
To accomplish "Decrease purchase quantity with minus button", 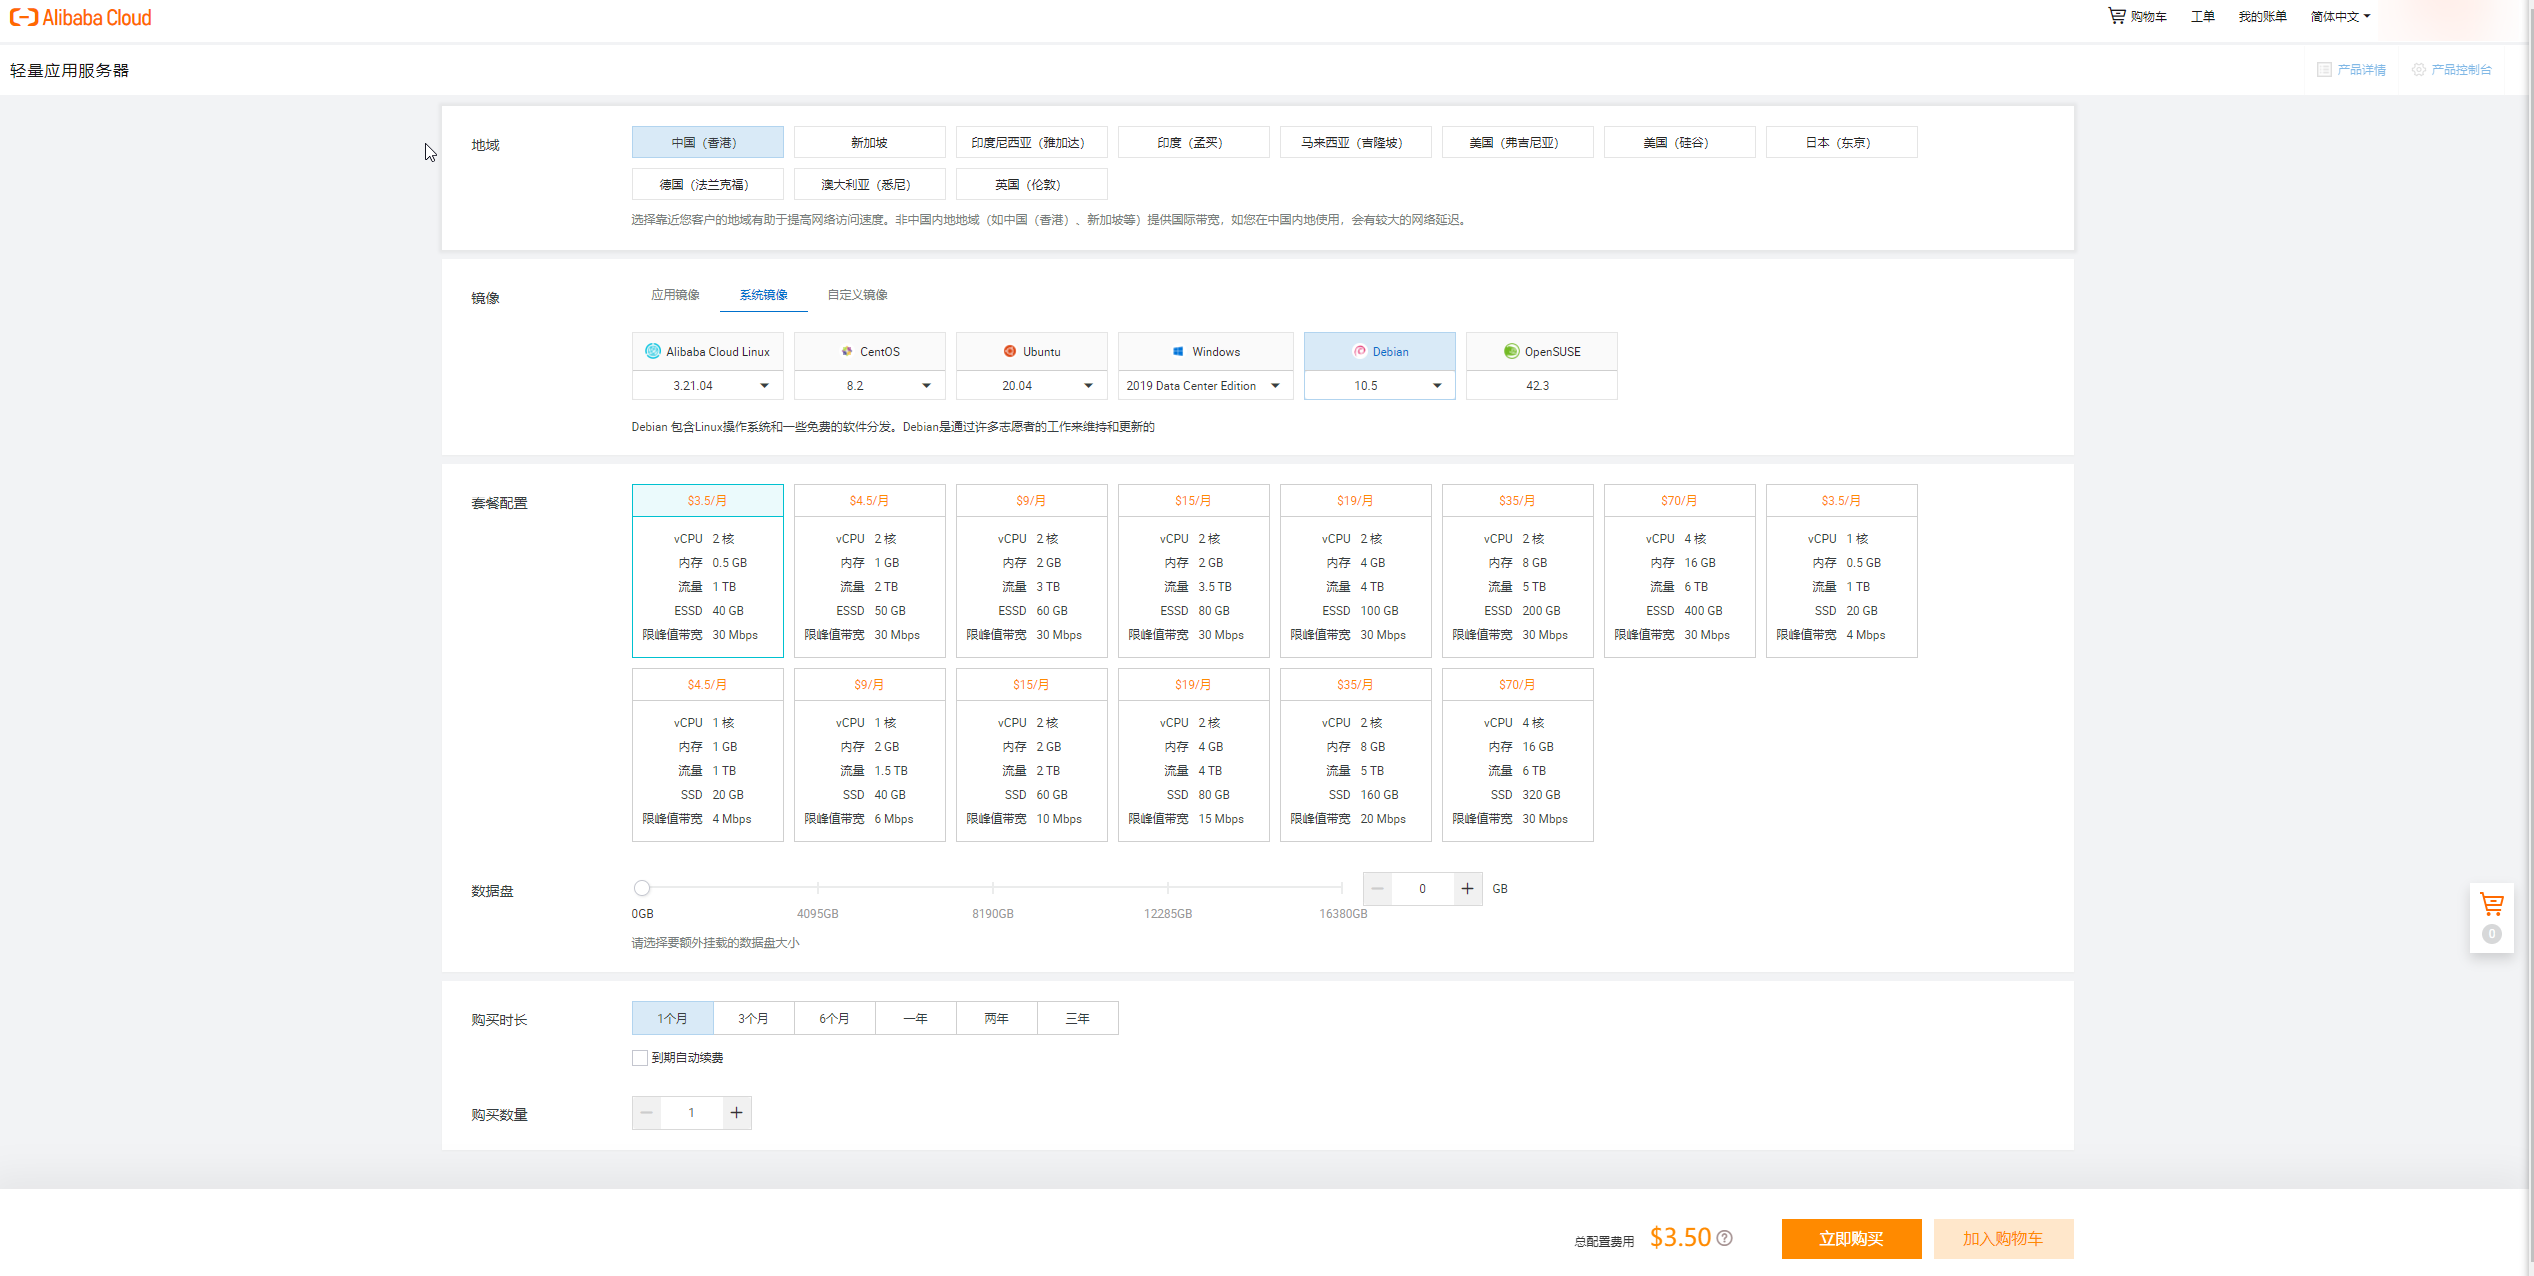I will (646, 1112).
